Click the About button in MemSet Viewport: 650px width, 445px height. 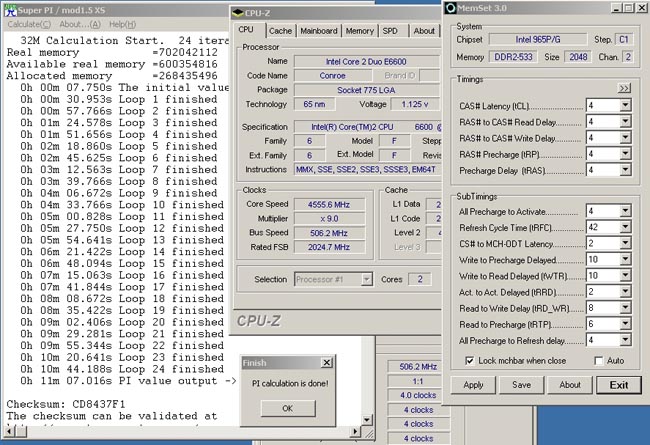[x=570, y=385]
